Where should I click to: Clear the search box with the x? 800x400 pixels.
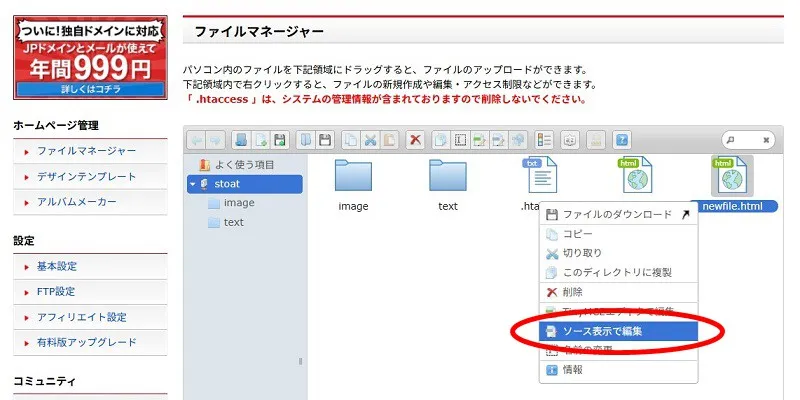pyautogui.click(x=766, y=140)
